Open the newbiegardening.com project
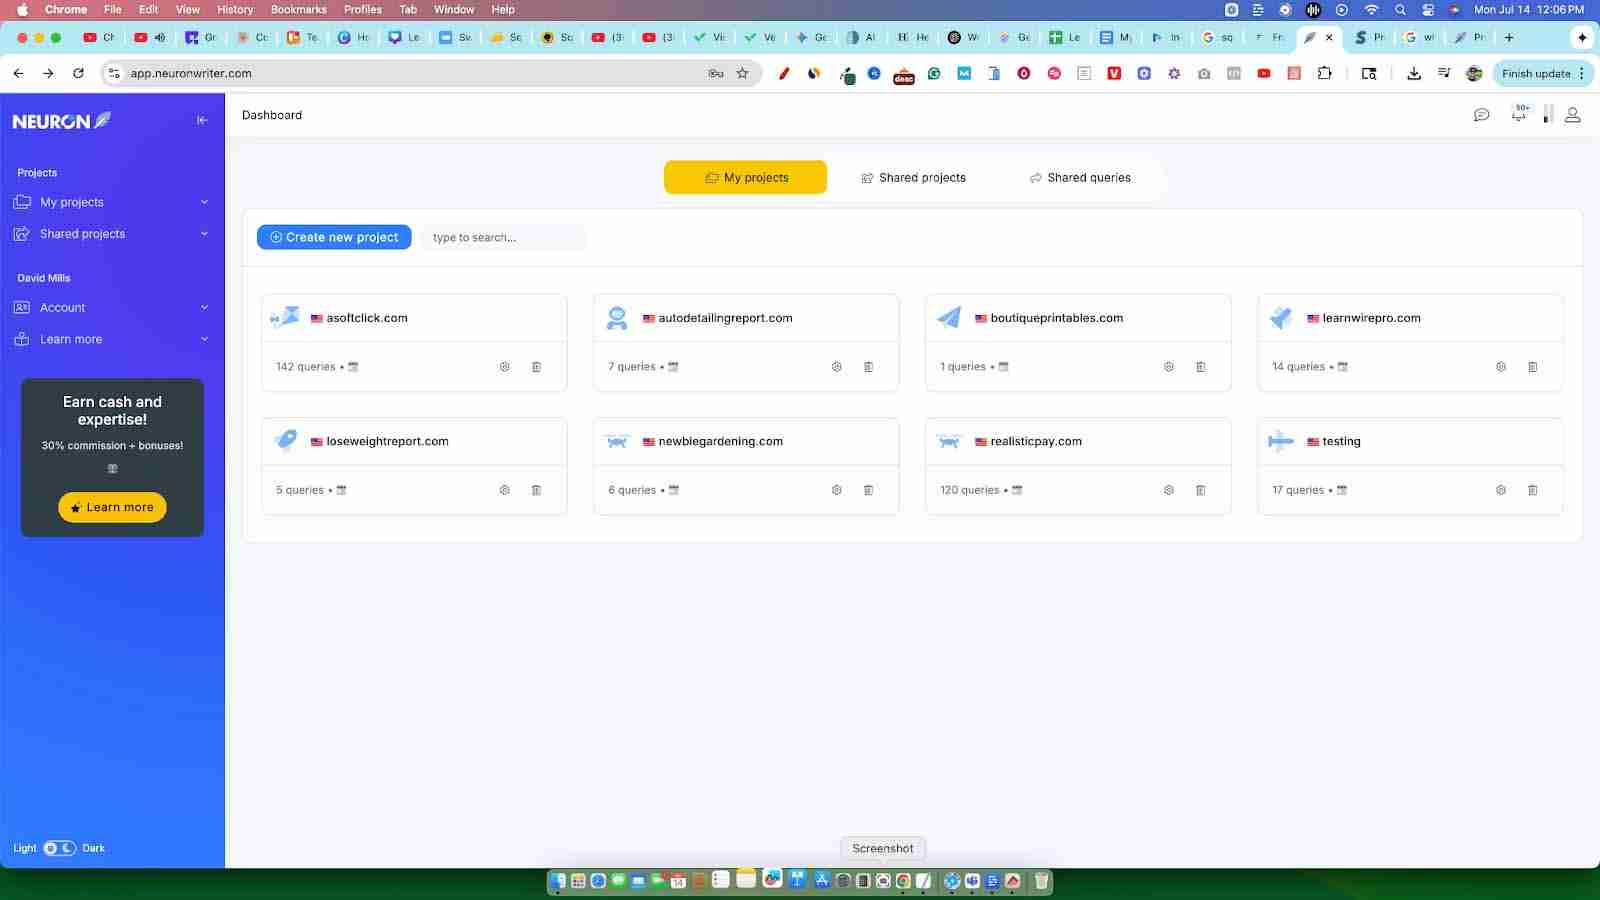1600x900 pixels. click(x=720, y=441)
